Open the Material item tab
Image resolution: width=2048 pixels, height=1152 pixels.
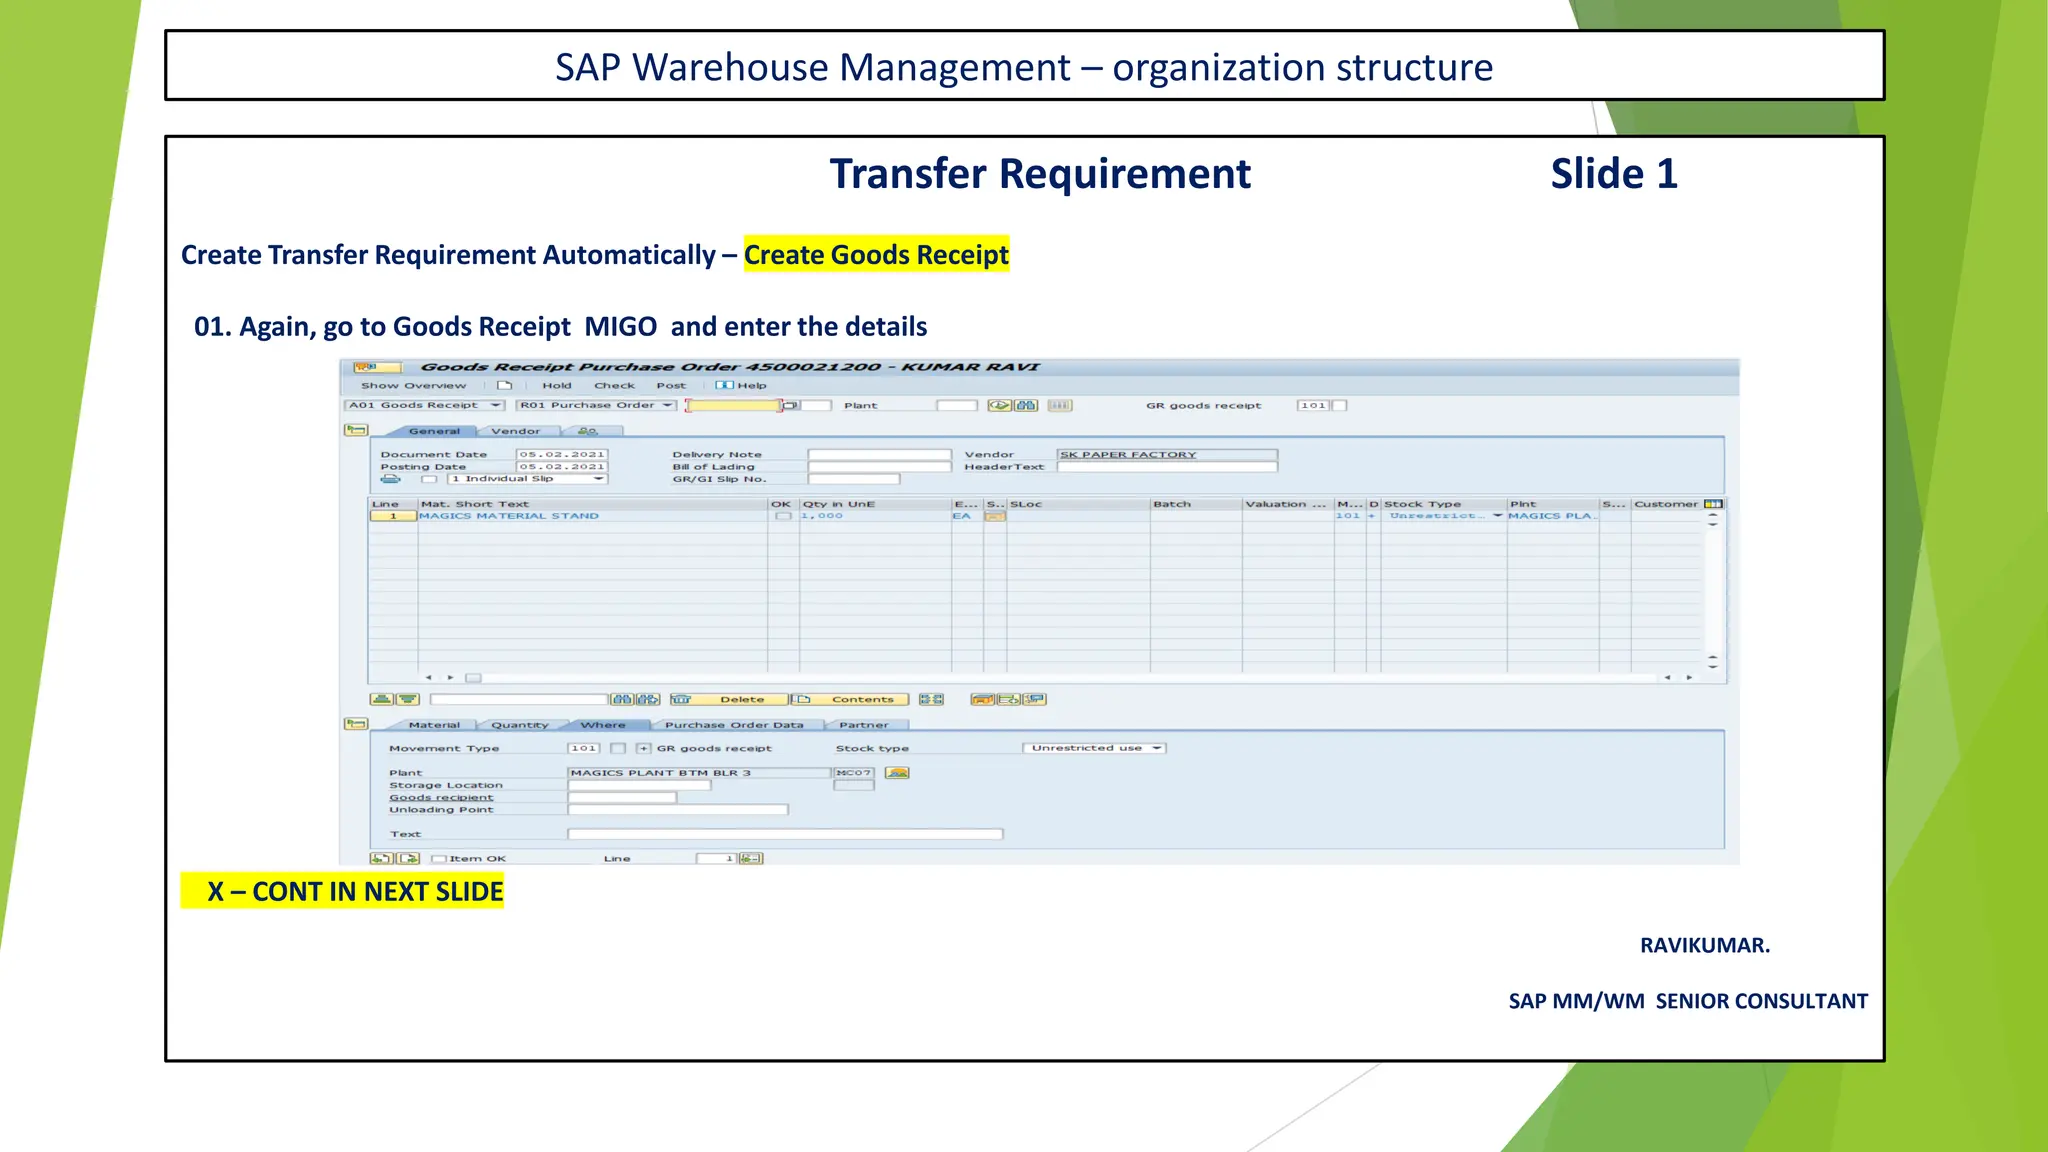434,725
